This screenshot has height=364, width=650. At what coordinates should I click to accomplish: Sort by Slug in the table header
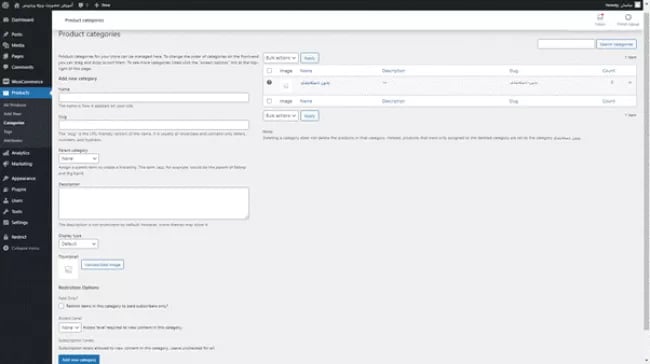tap(514, 71)
